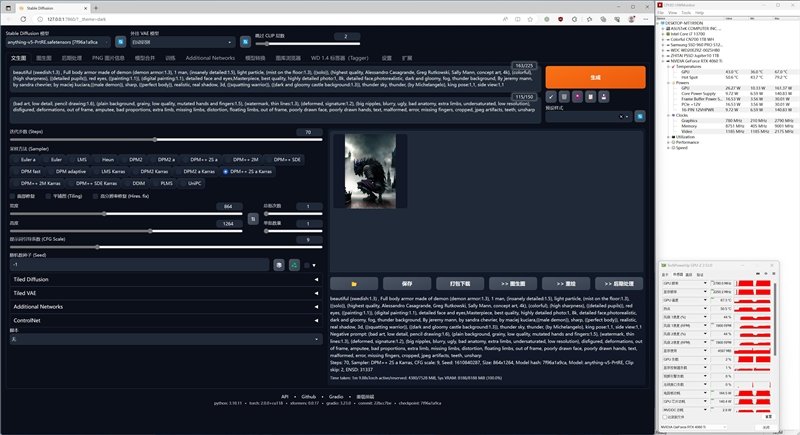The height and width of the screenshot is (435, 800).
Task: Toggle the pink extra networks icon under Generate
Action: pos(577,96)
